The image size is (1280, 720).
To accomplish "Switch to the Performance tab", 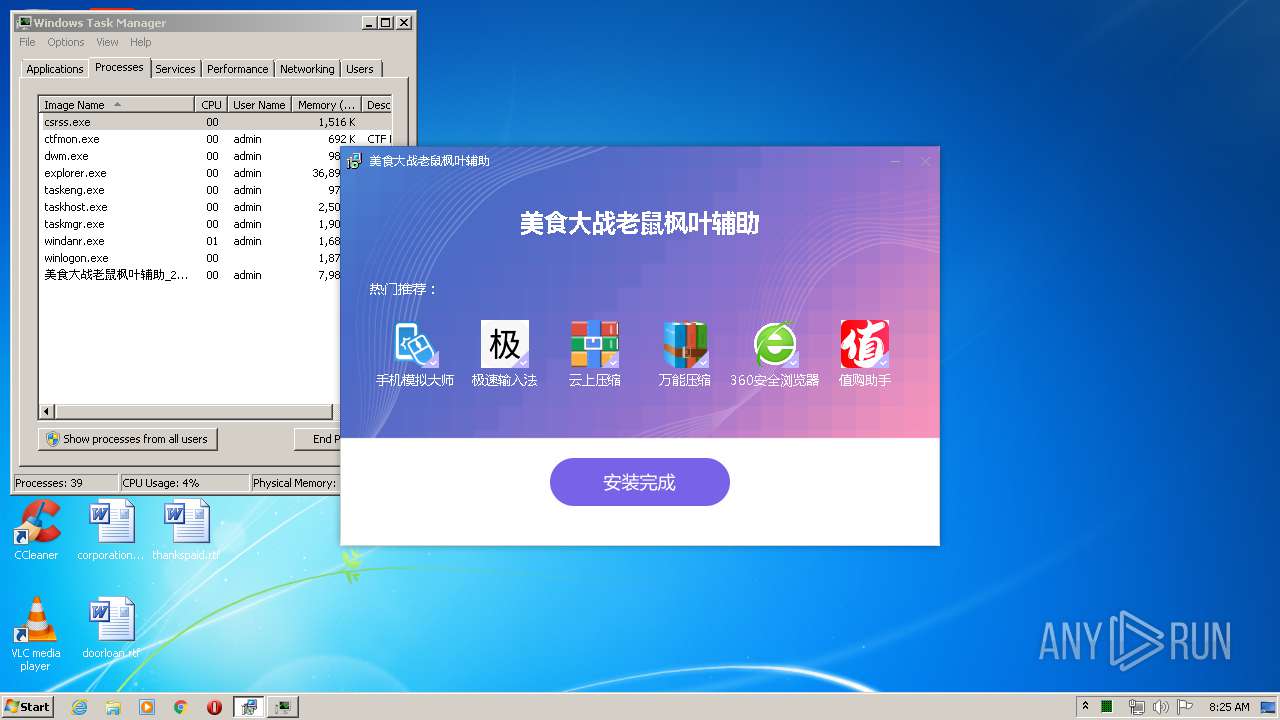I will tap(237, 69).
